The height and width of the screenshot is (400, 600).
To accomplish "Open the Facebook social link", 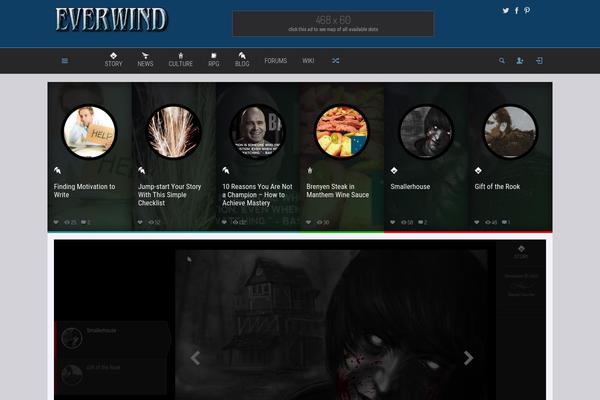I will point(517,11).
